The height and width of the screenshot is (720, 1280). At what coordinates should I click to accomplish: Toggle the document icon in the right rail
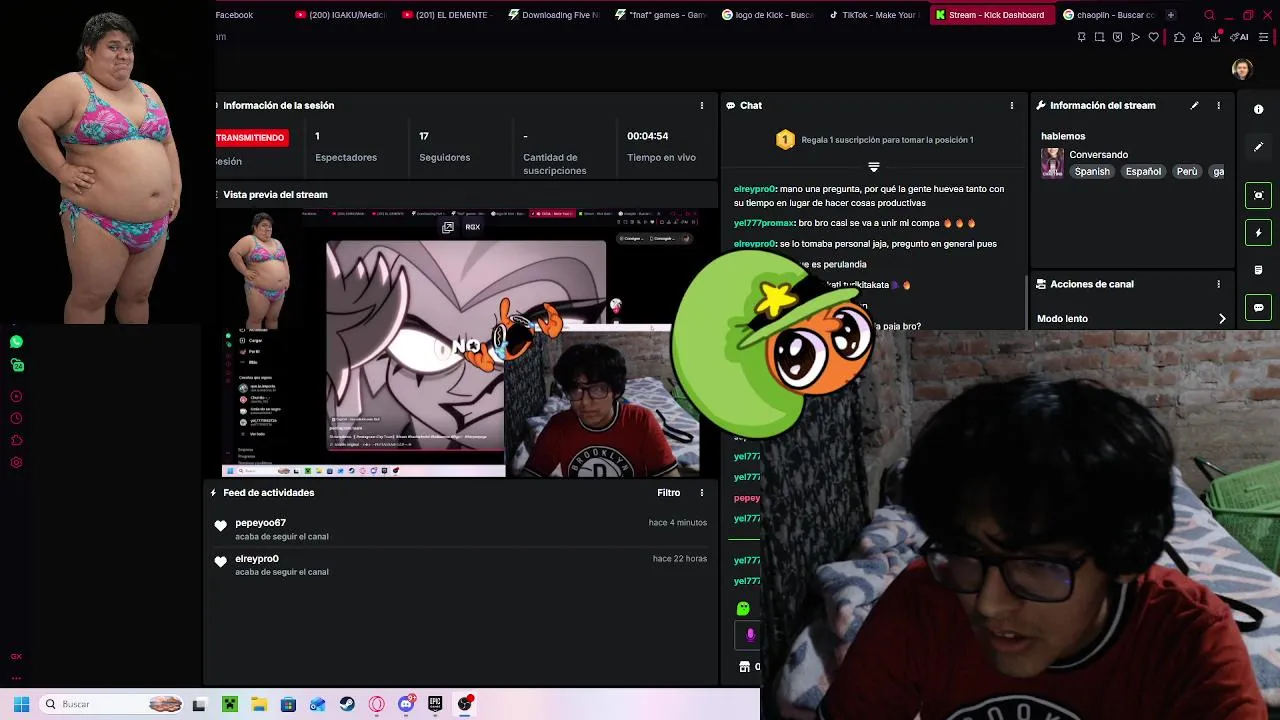click(x=1259, y=270)
